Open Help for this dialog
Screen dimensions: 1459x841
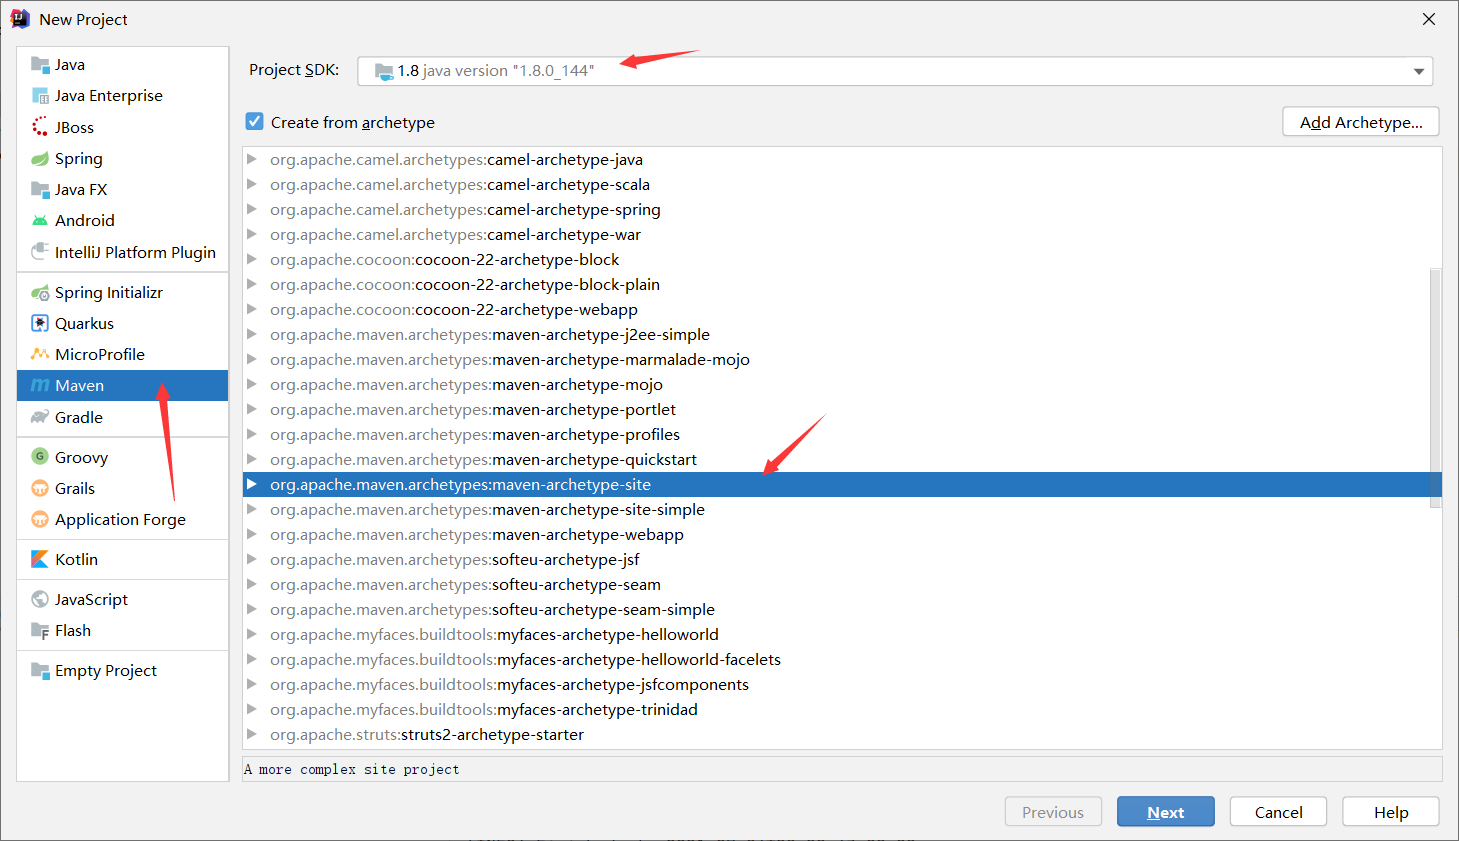pyautogui.click(x=1391, y=812)
